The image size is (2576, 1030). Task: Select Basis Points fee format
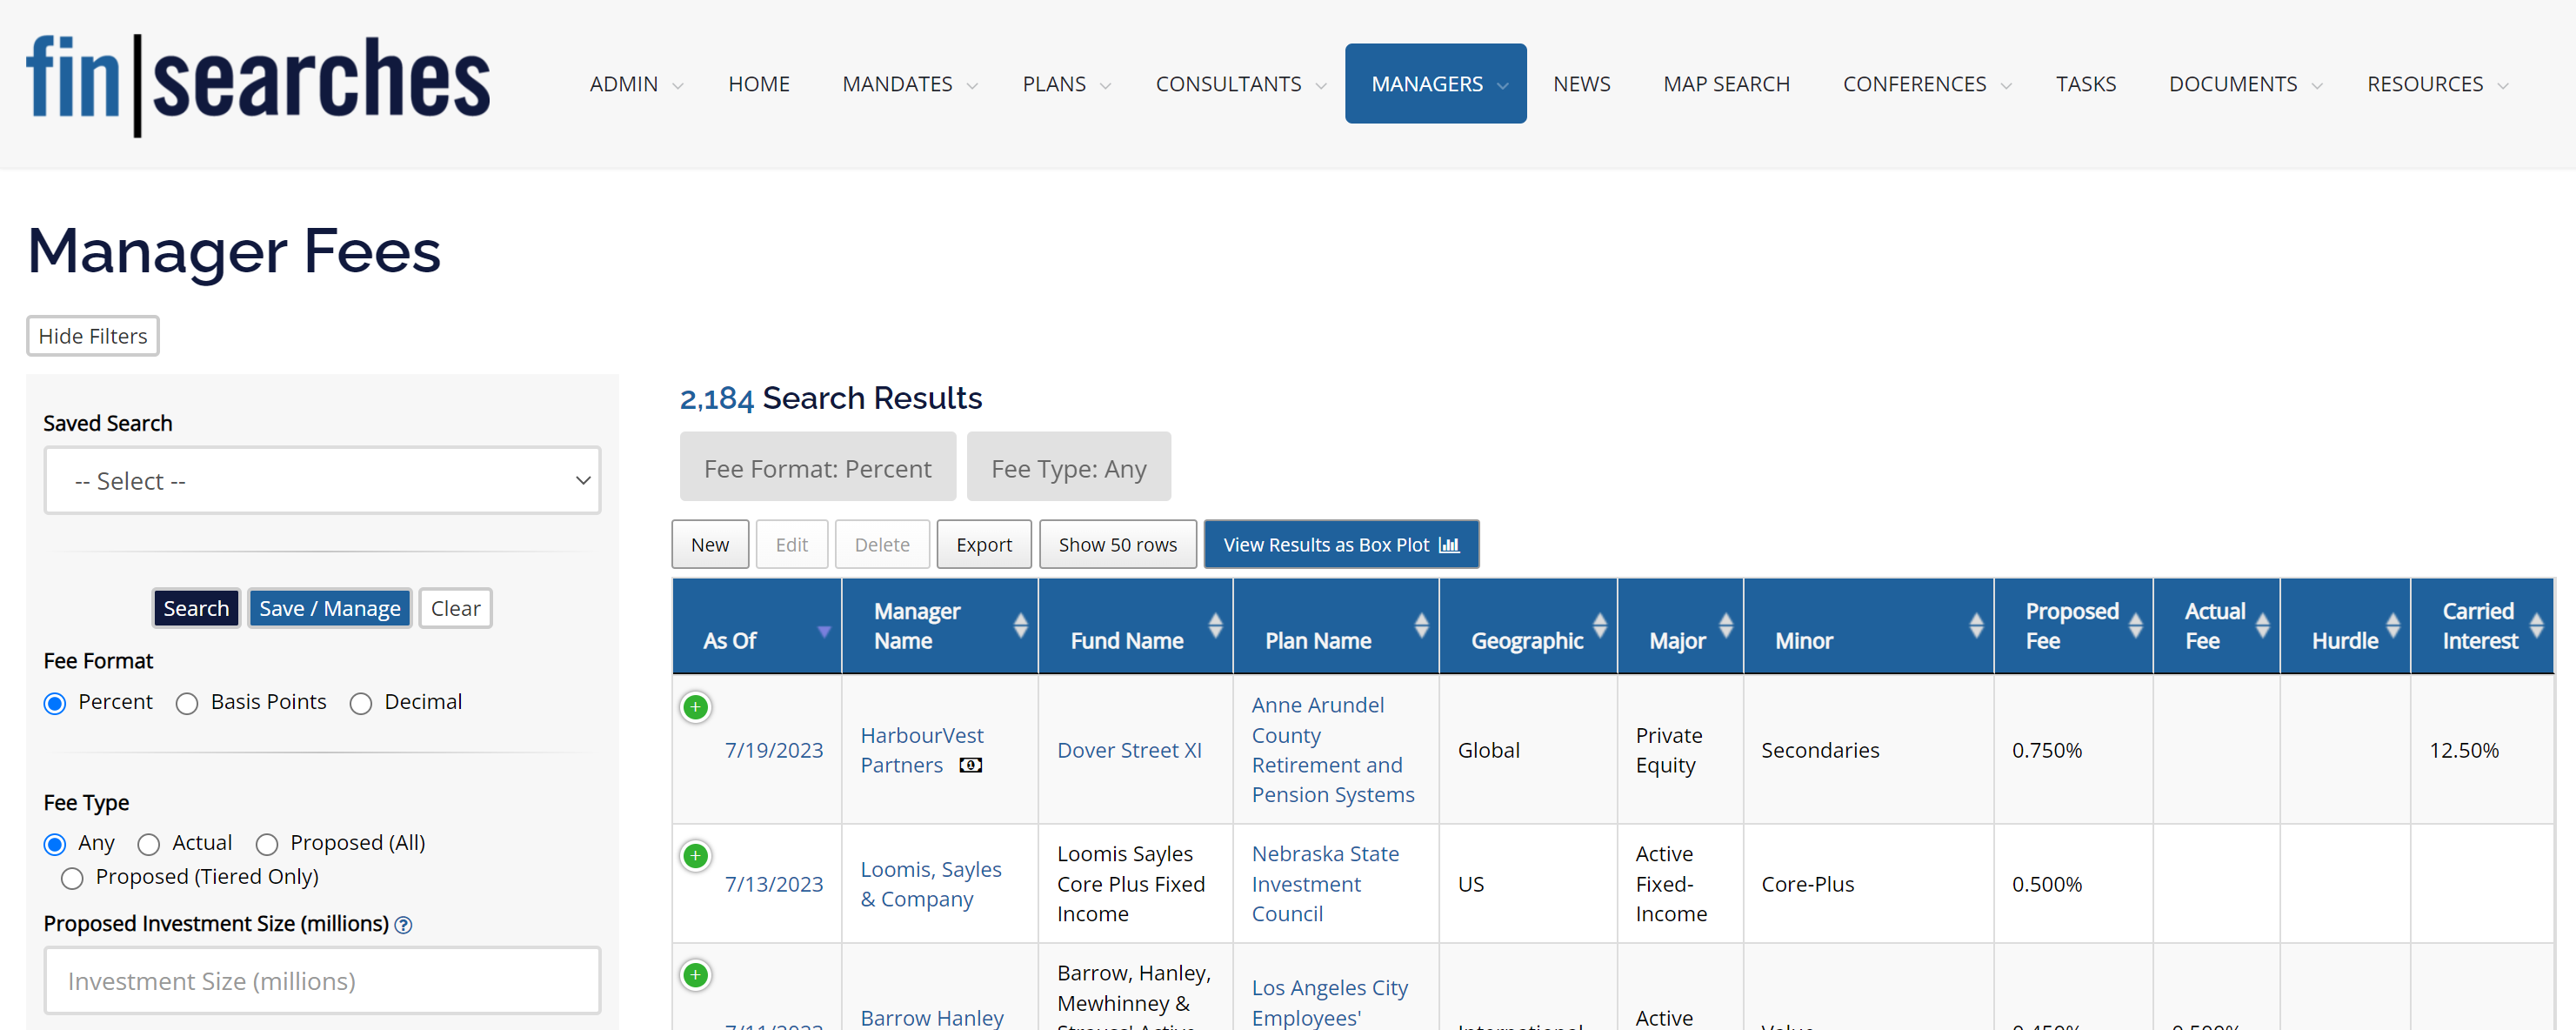point(187,704)
